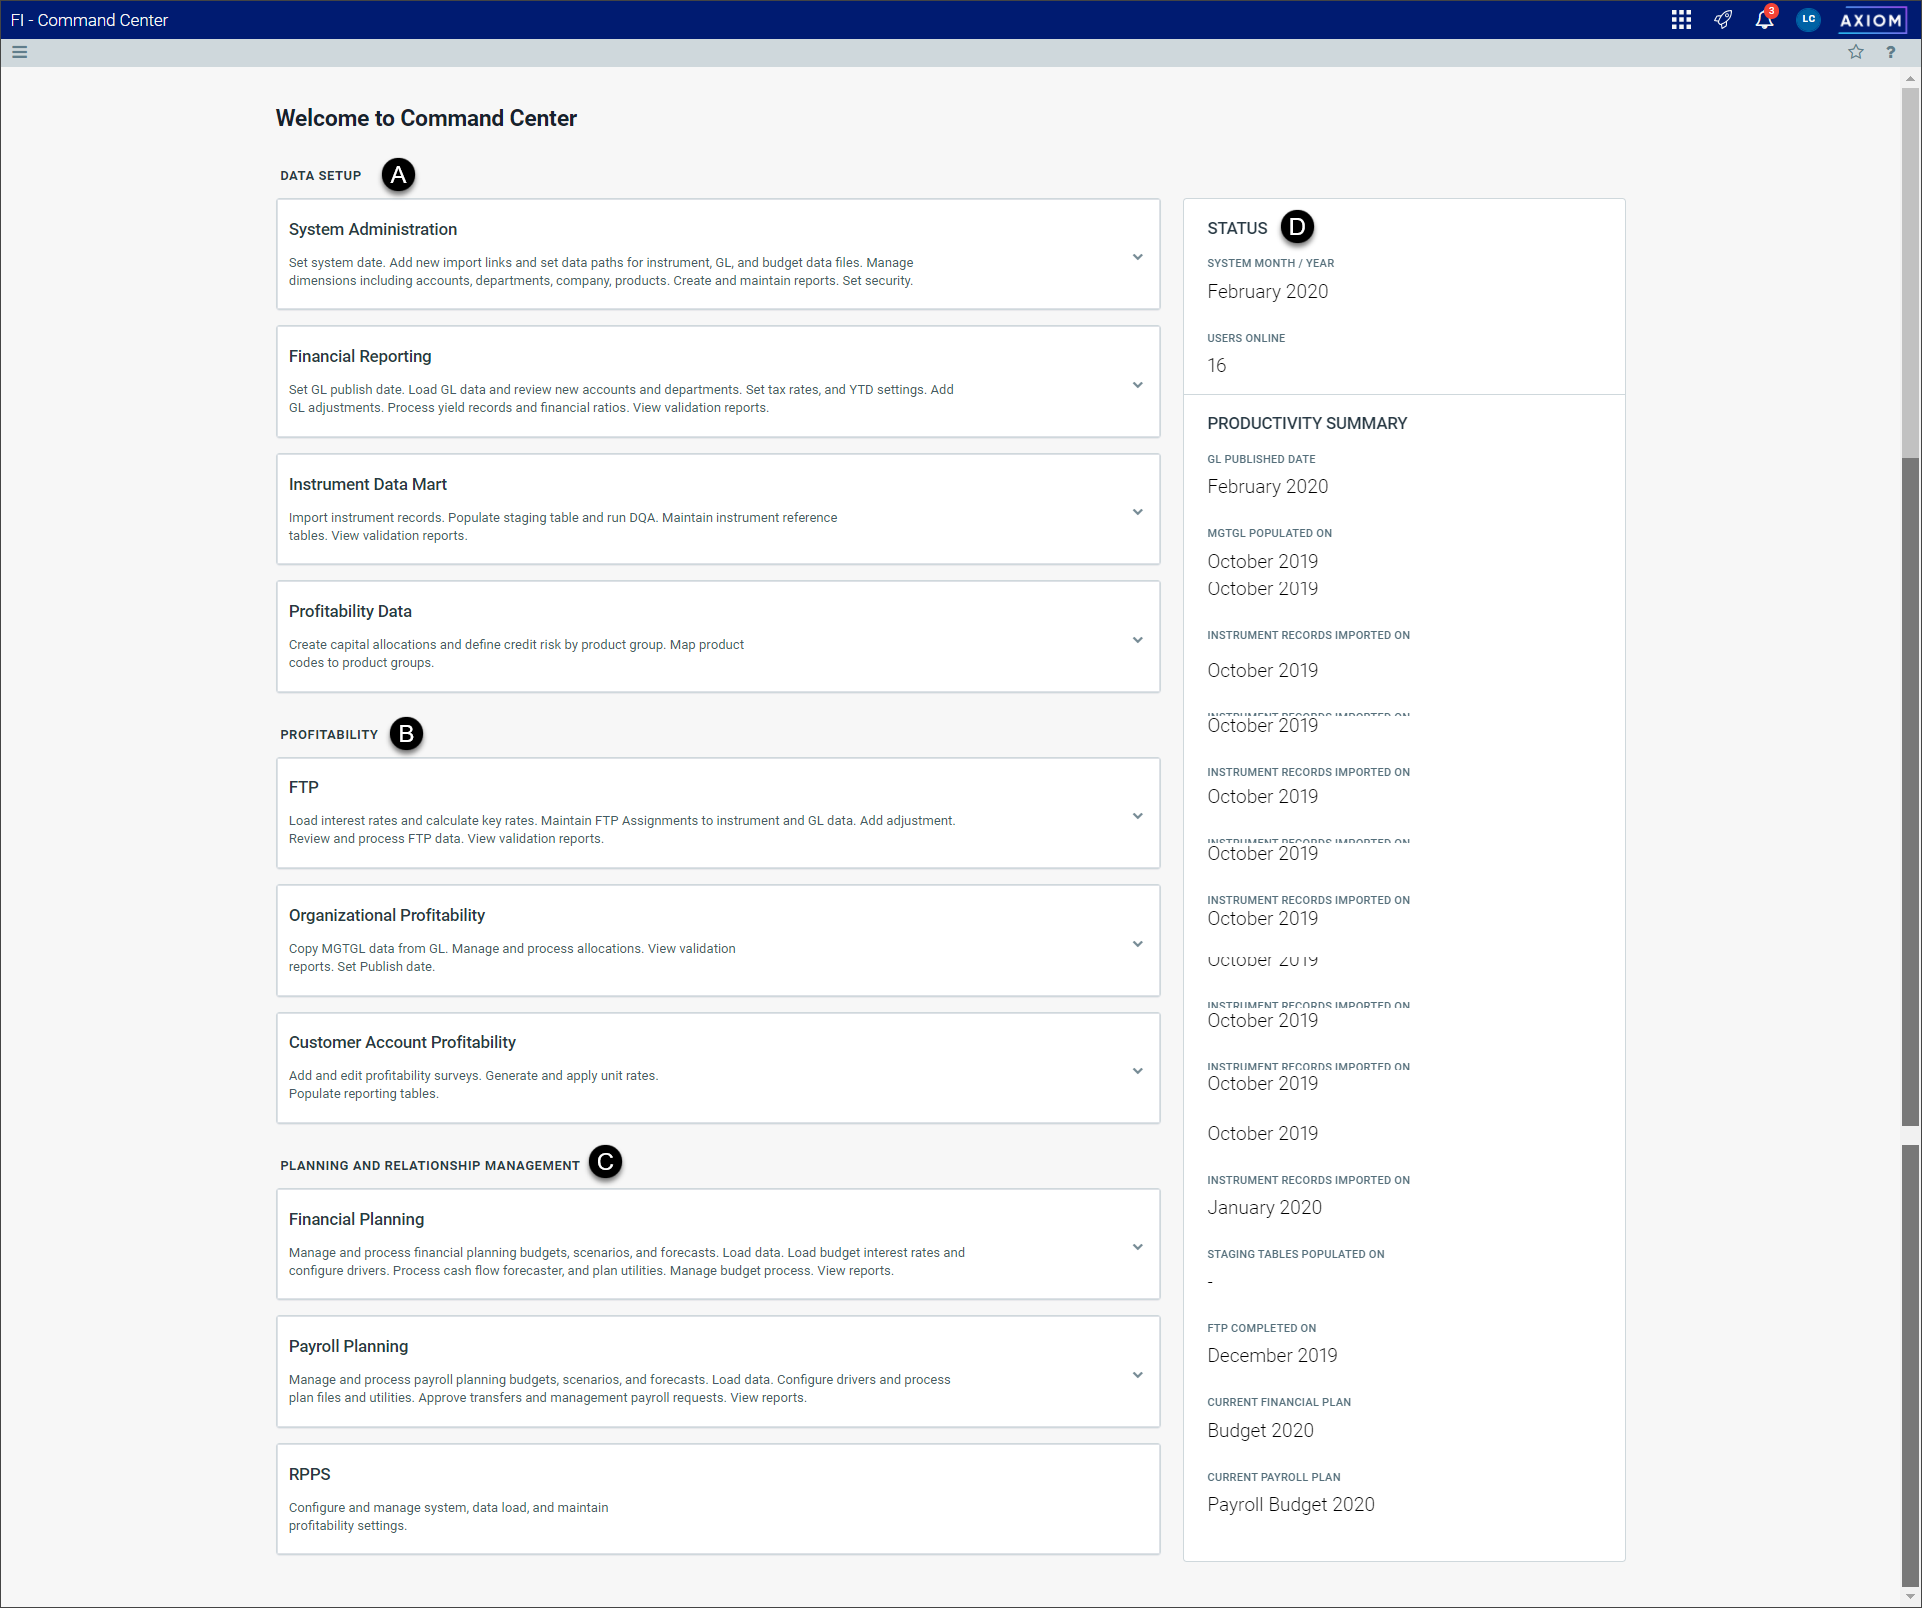Image resolution: width=1922 pixels, height=1608 pixels.
Task: Expand the Organizational Profitability card
Action: pyautogui.click(x=1137, y=944)
